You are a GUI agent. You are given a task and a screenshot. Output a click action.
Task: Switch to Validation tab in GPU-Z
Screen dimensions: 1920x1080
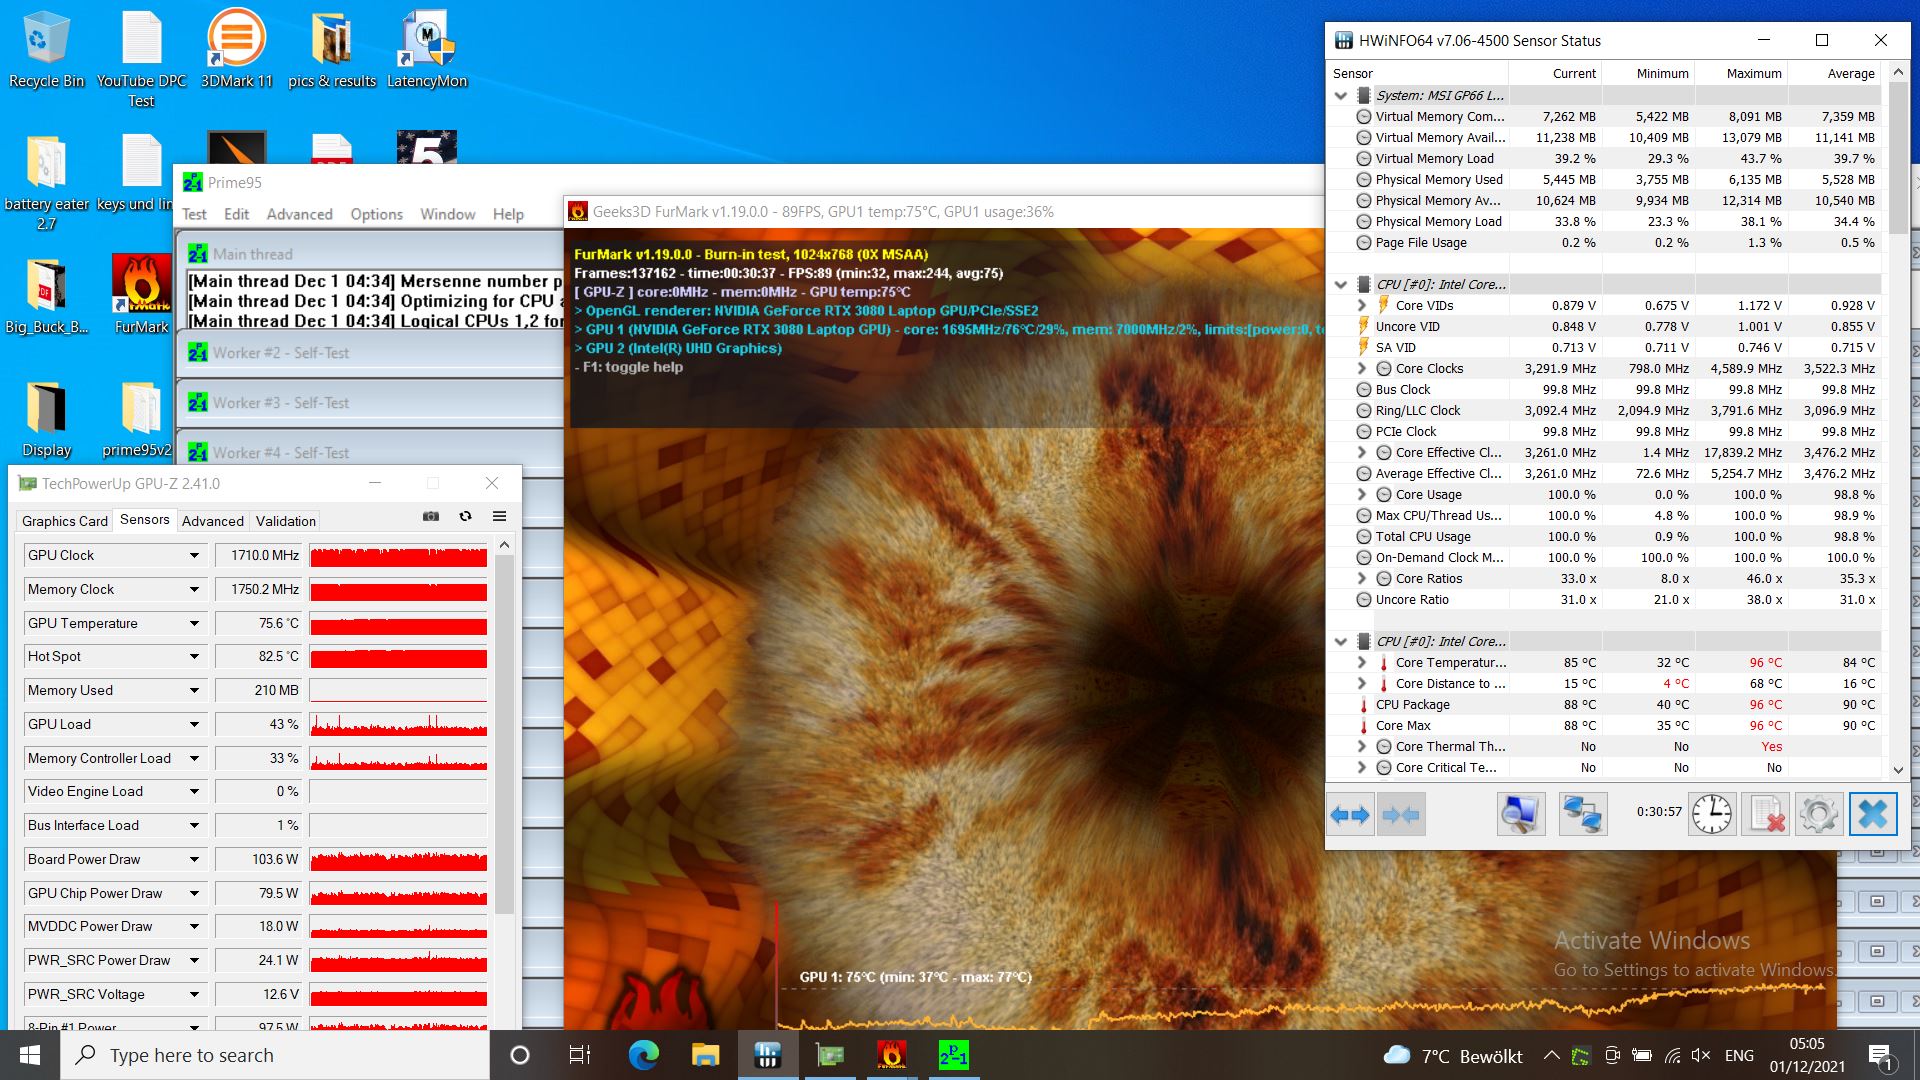coord(286,521)
